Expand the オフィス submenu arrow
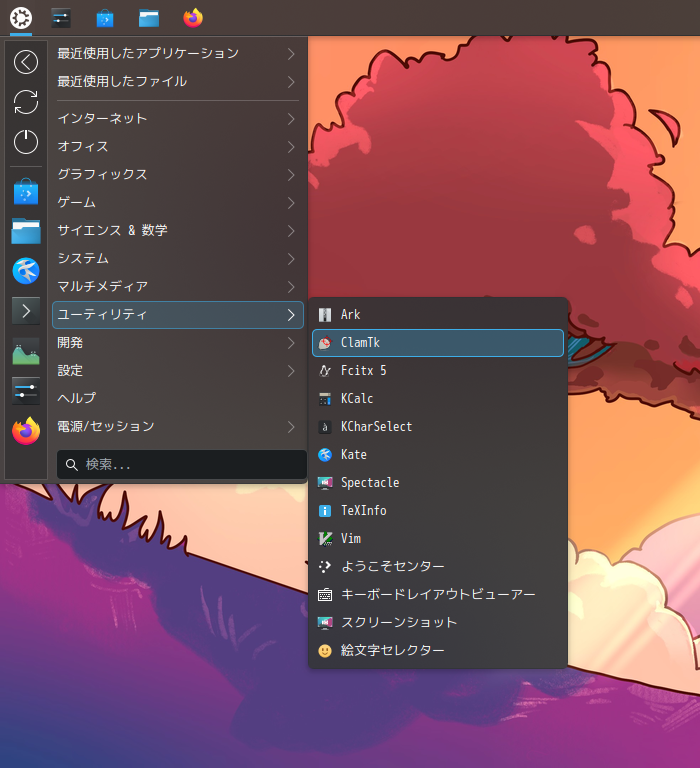Image resolution: width=700 pixels, height=768 pixels. (x=291, y=146)
